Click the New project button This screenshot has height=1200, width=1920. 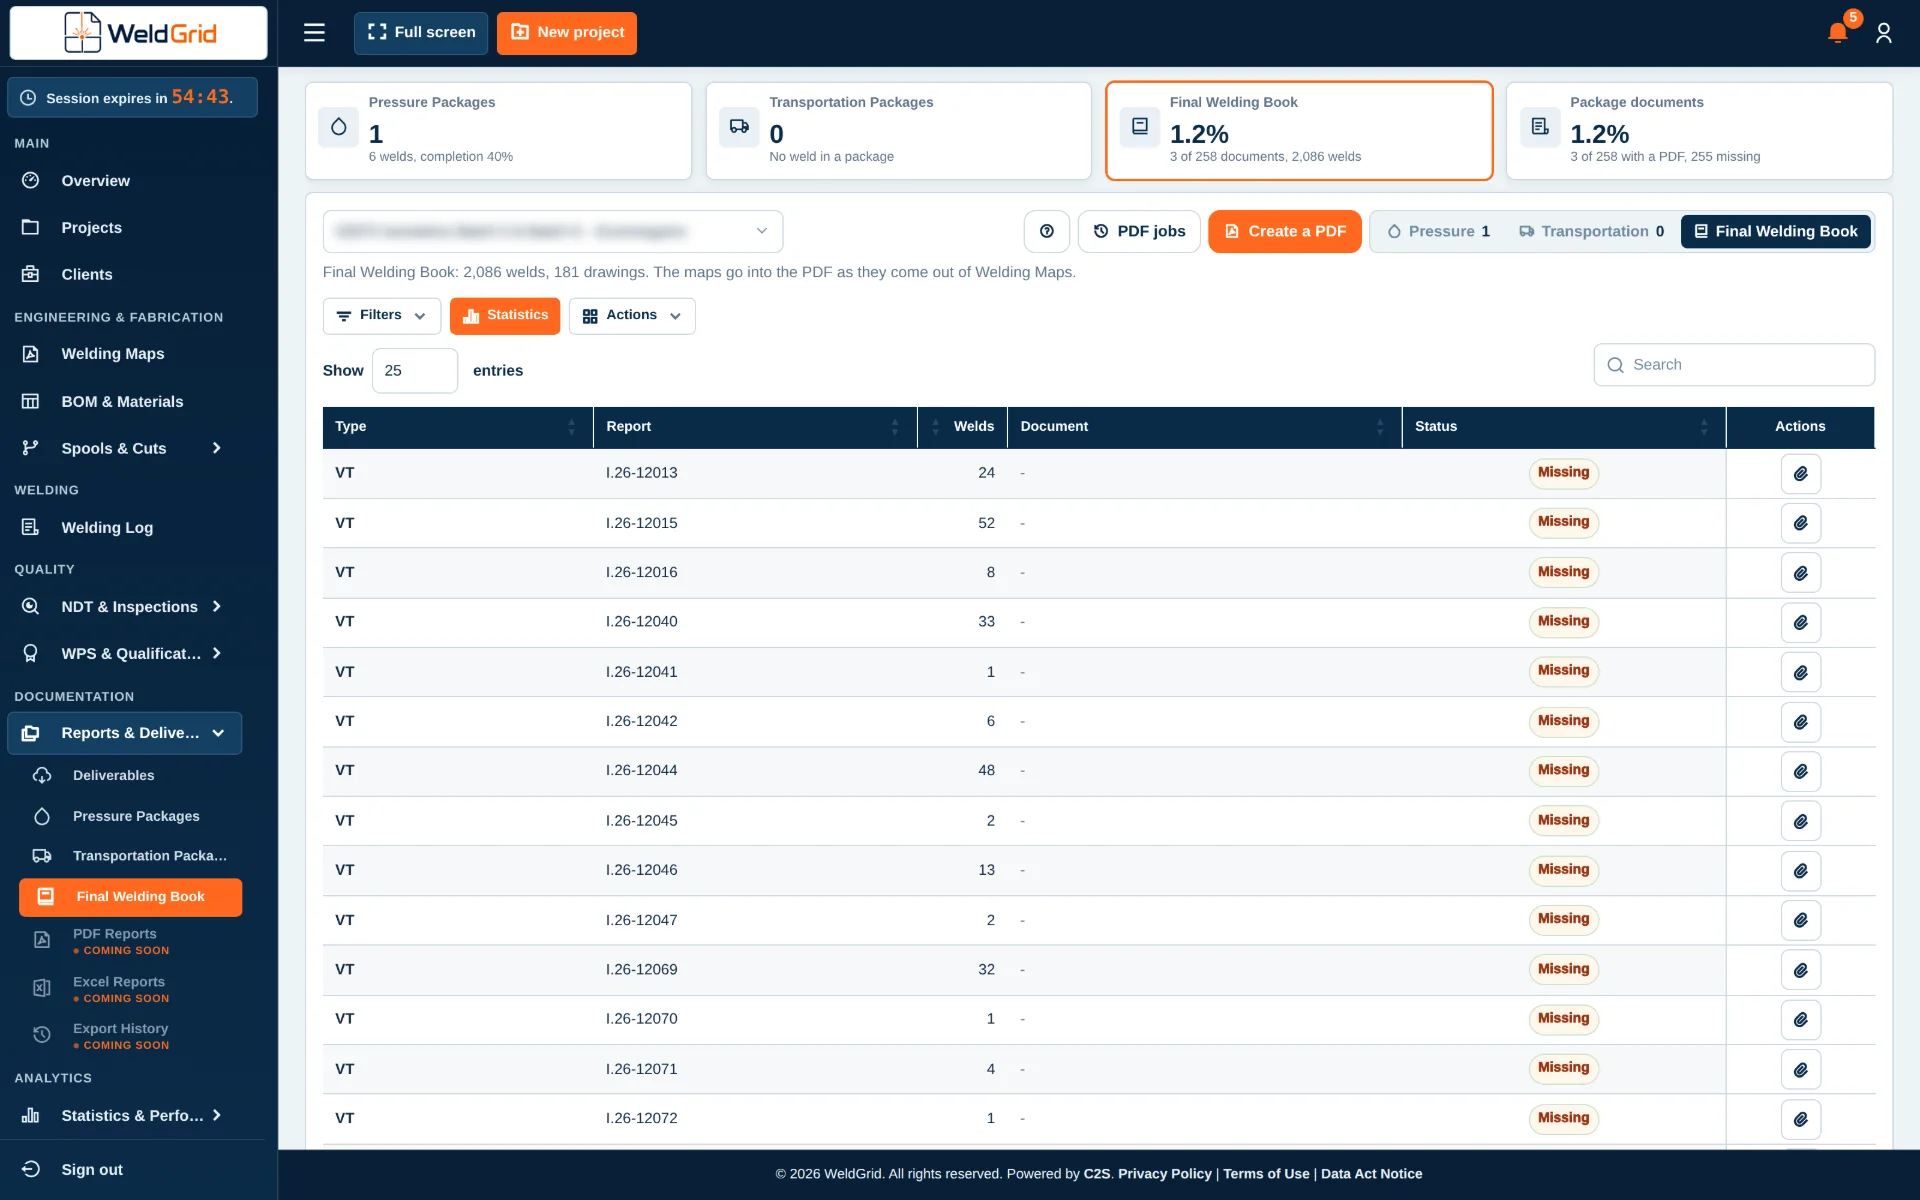[566, 33]
